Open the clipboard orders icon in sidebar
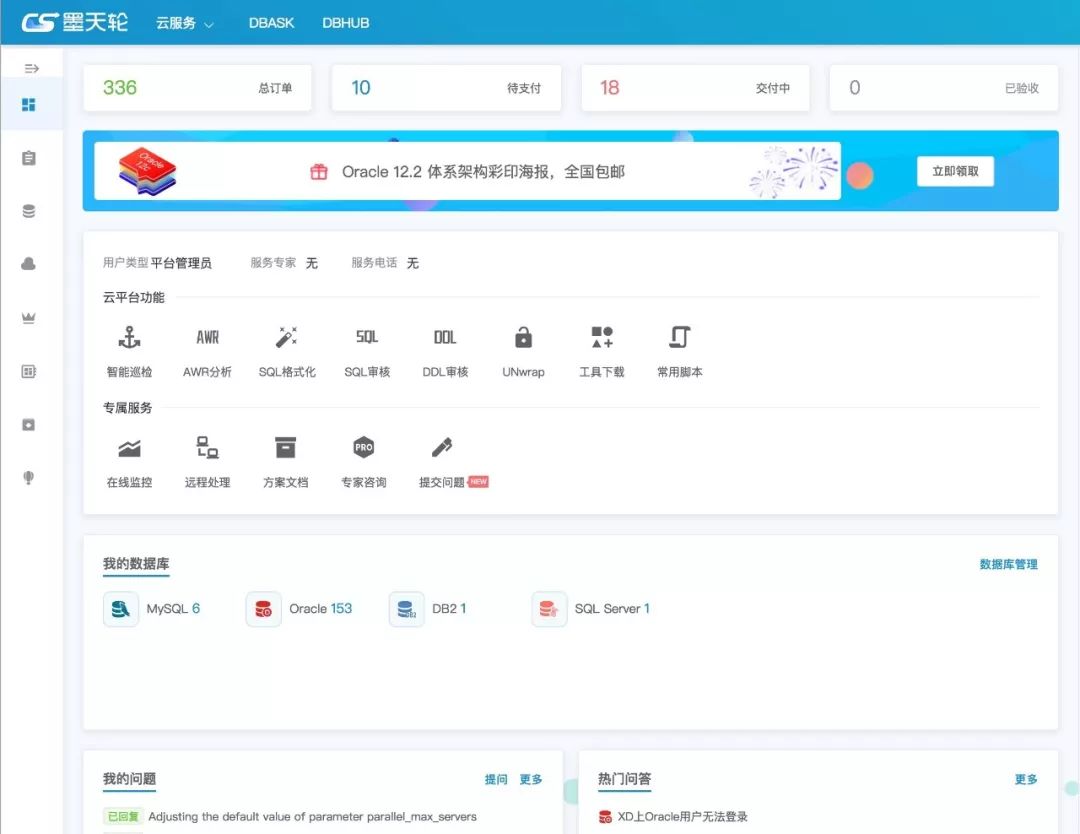The width and height of the screenshot is (1080, 834). pos(29,158)
